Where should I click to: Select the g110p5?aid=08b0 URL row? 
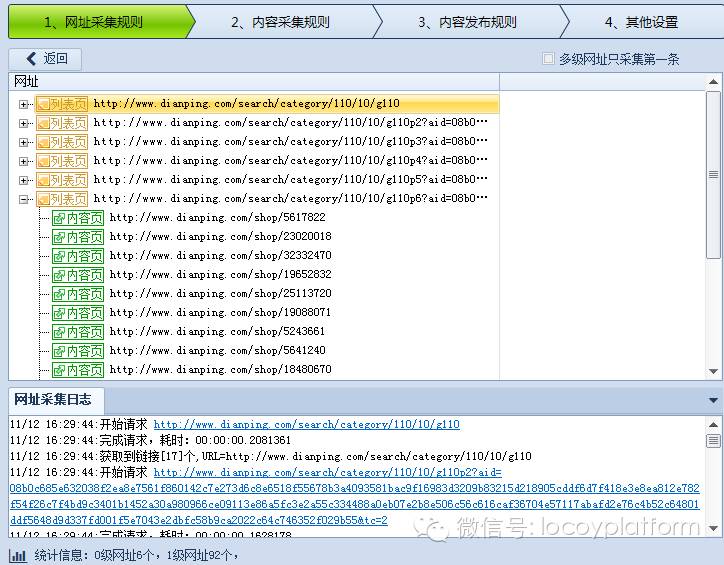[290, 179]
